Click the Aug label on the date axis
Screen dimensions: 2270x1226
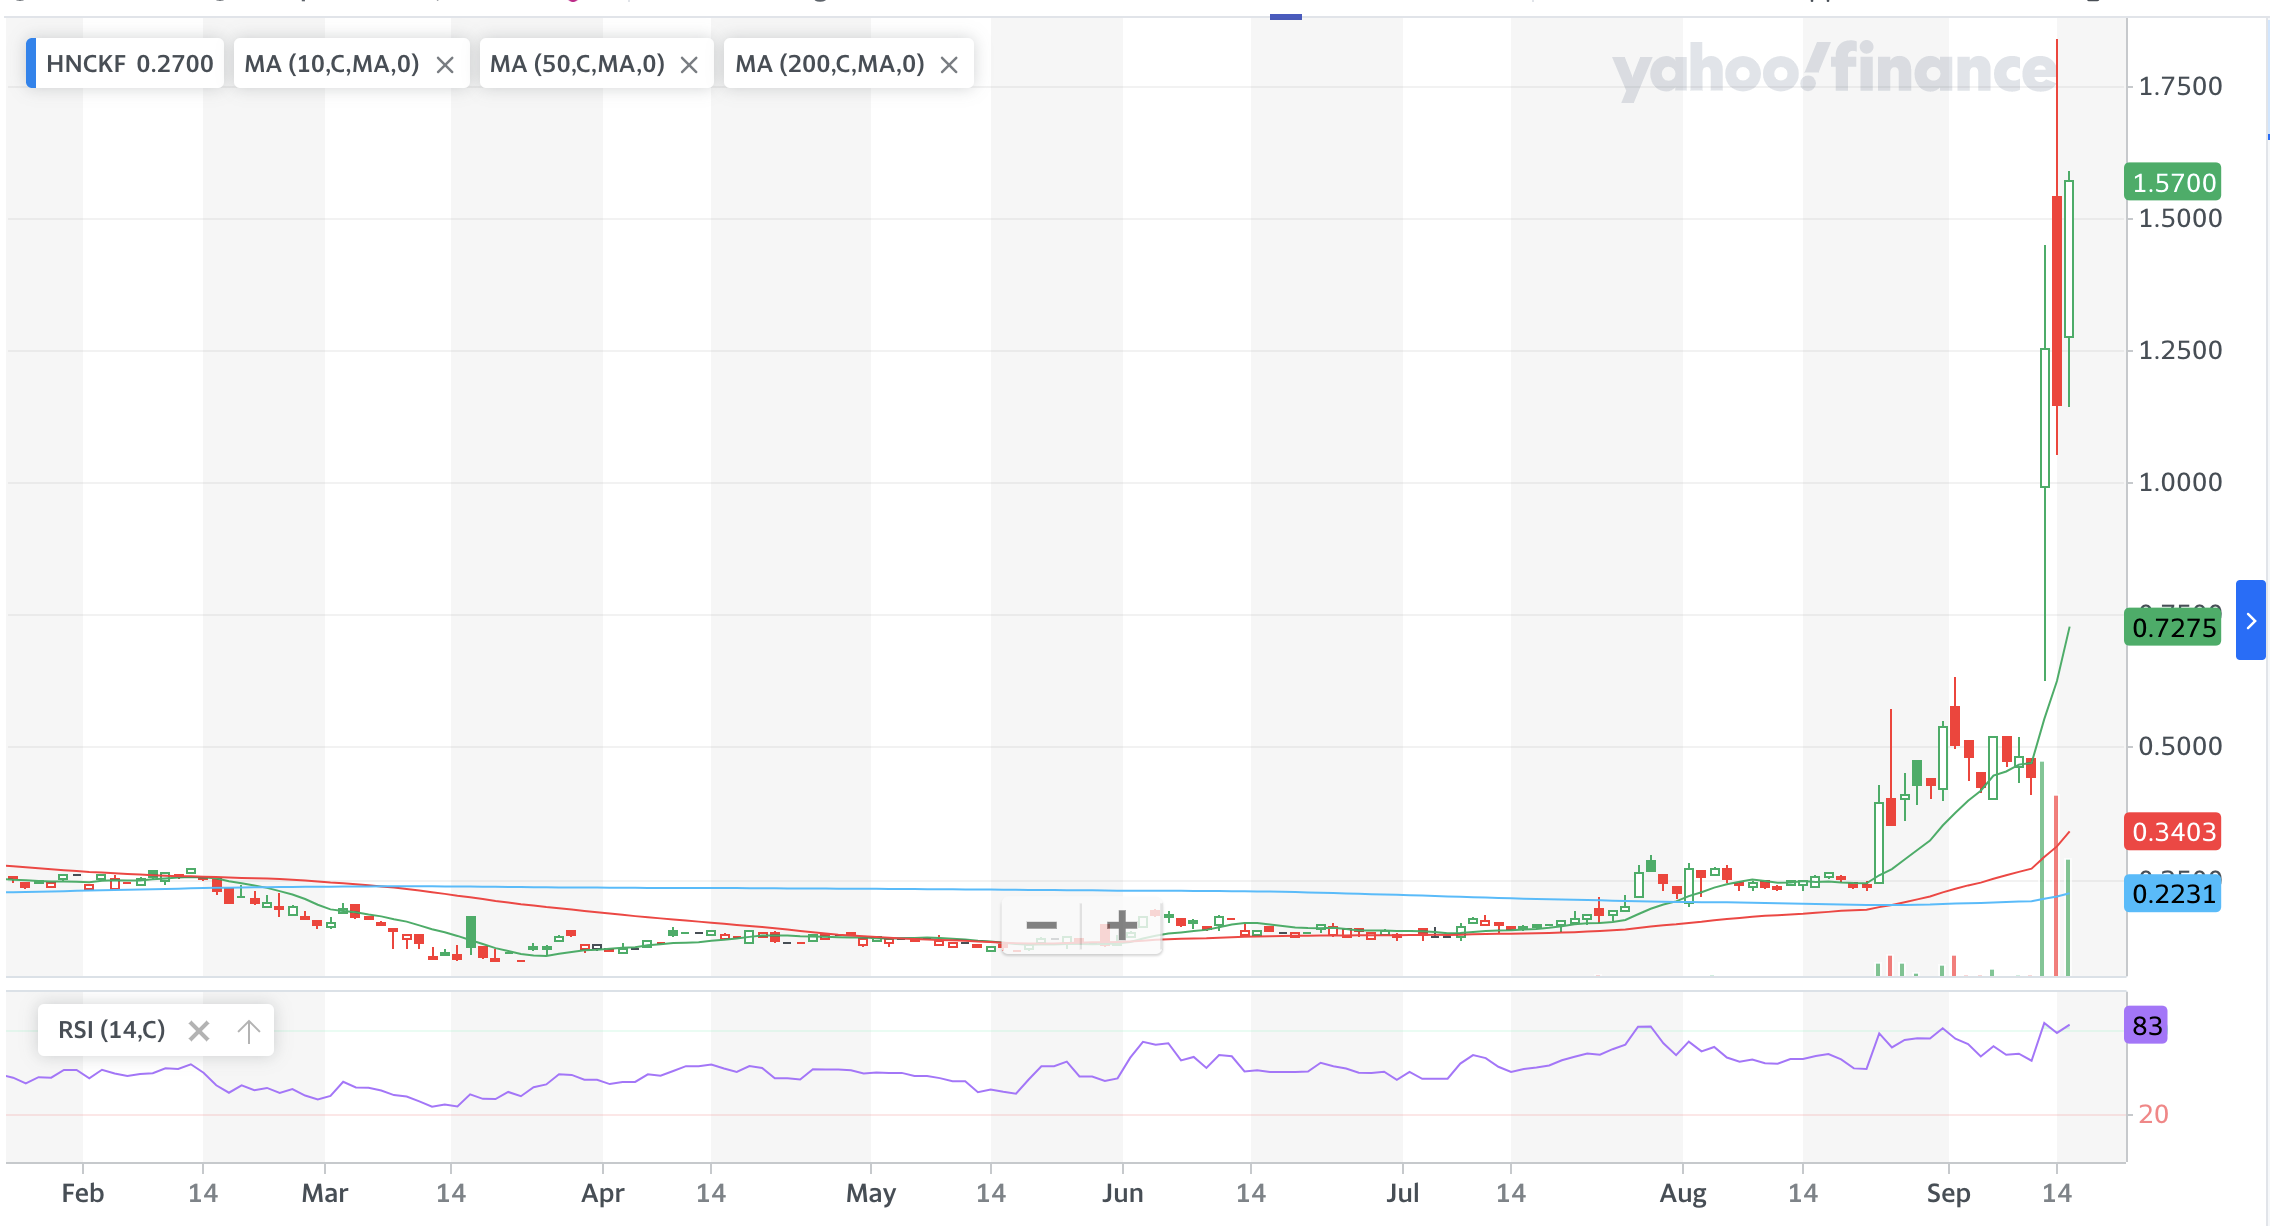(1683, 1193)
